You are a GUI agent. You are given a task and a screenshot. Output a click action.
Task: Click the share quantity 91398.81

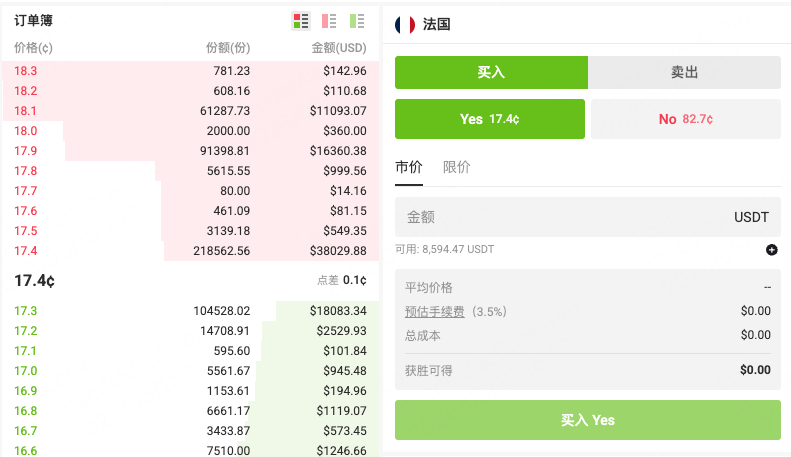pyautogui.click(x=225, y=151)
